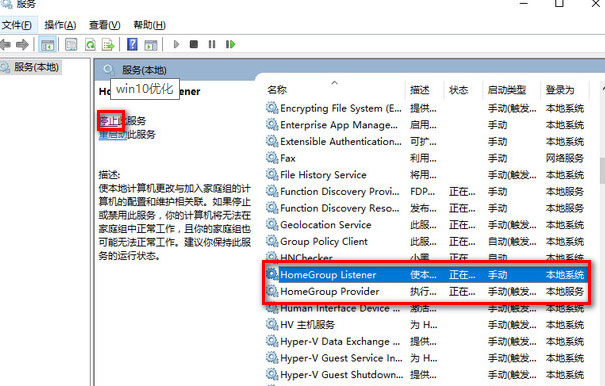Select the Function Discovery Reso... service name

340,208
